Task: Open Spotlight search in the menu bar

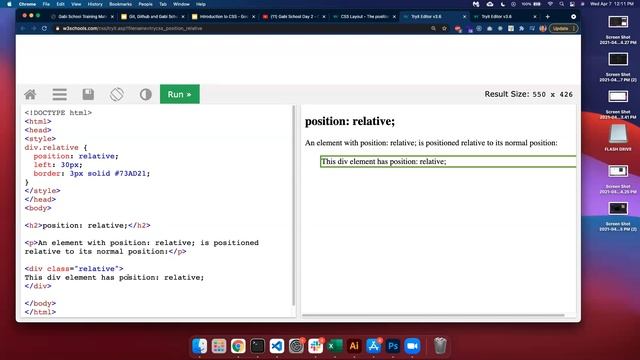Action: tap(562, 4)
